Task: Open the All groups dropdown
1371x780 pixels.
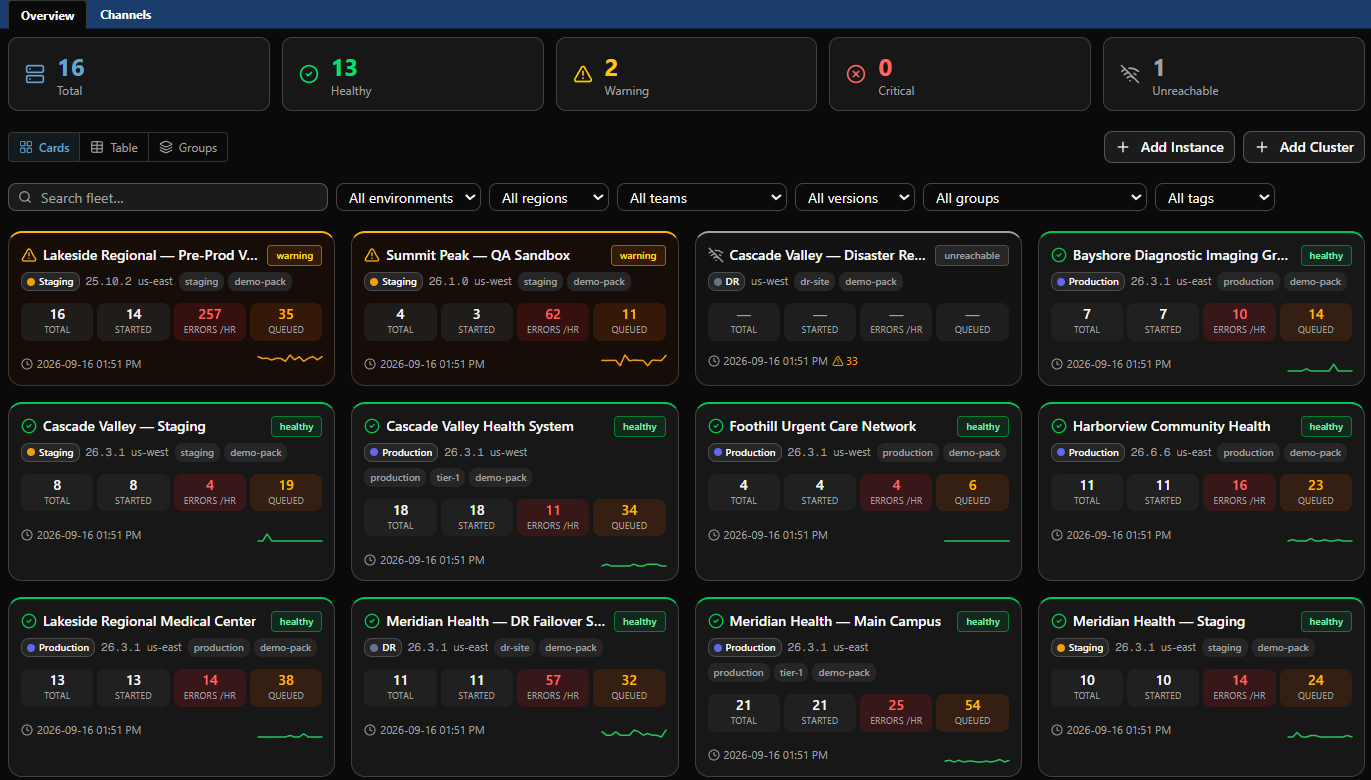Action: point(1035,198)
